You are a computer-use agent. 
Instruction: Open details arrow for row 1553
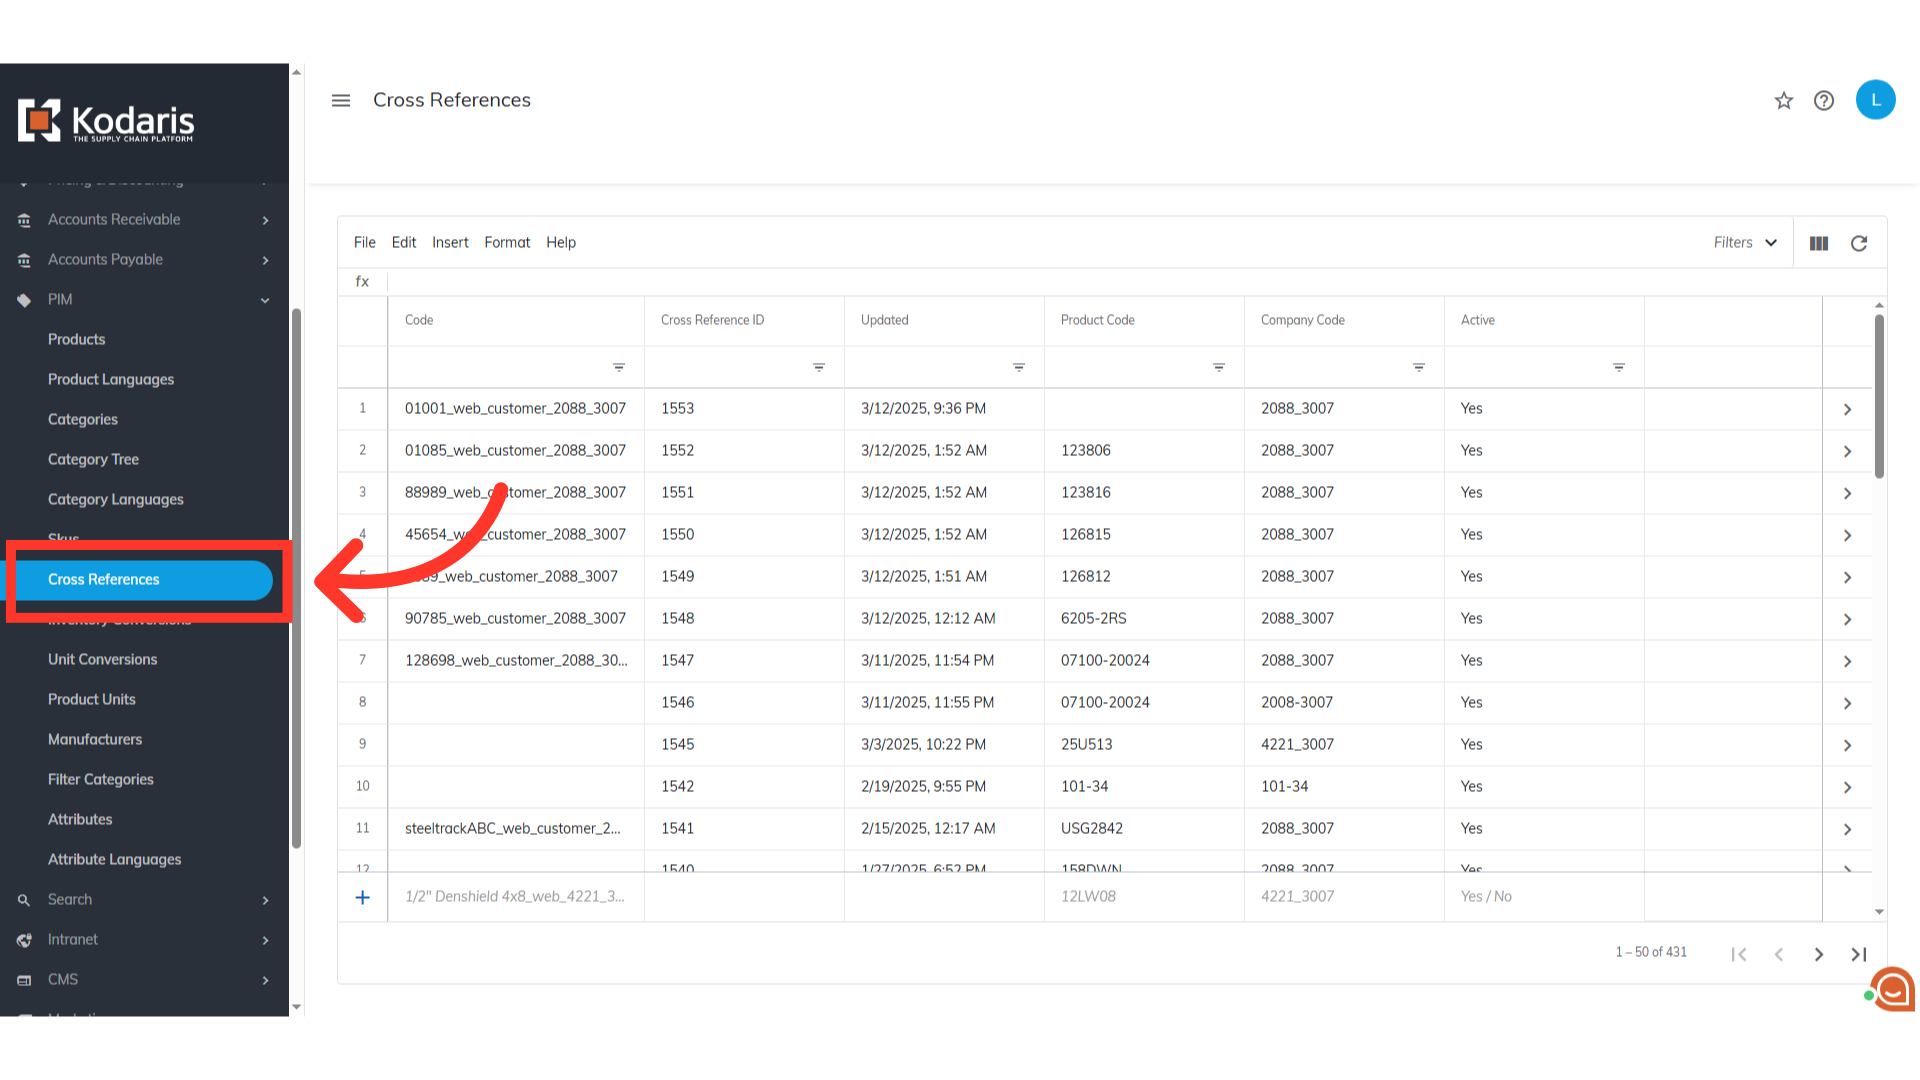(1847, 409)
